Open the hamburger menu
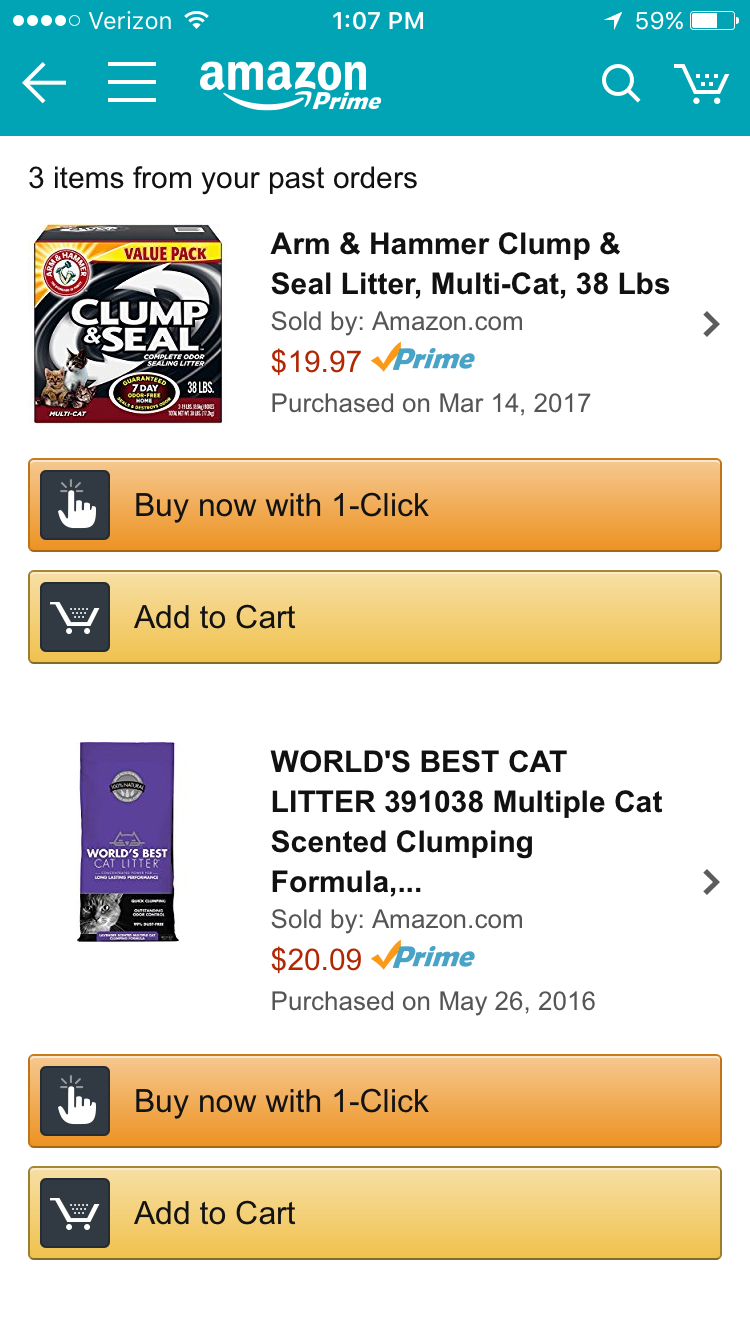Screen dimensions: 750x1334 (132, 83)
